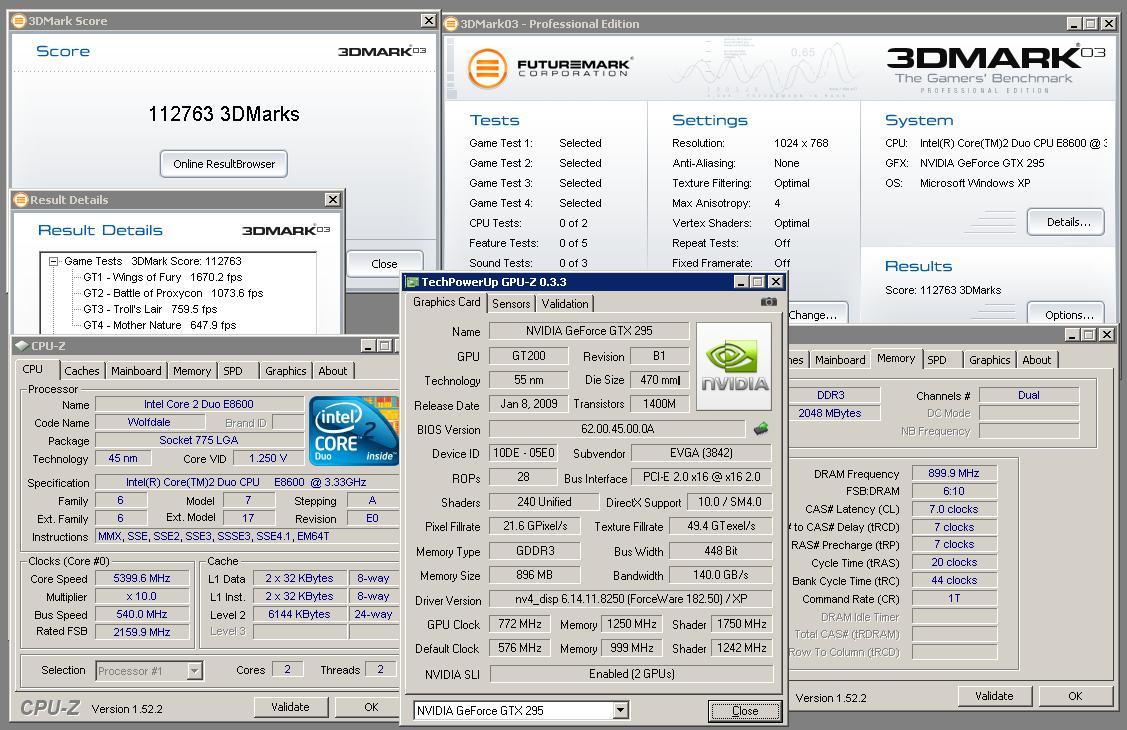Click the Online ResultBrowser button
The width and height of the screenshot is (1127, 730).
(224, 164)
